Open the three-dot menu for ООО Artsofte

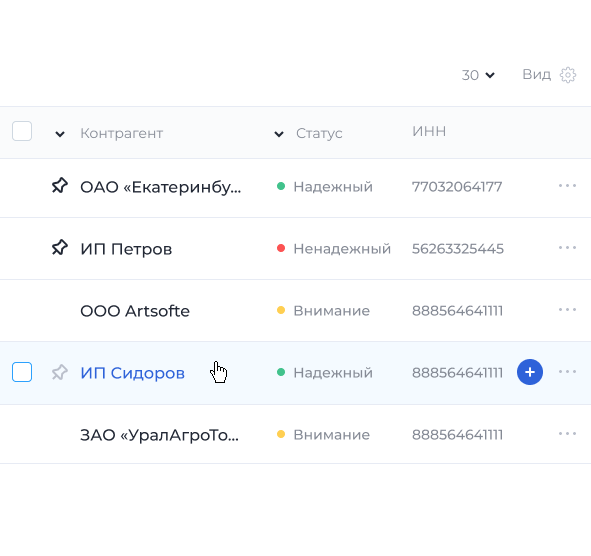567,309
